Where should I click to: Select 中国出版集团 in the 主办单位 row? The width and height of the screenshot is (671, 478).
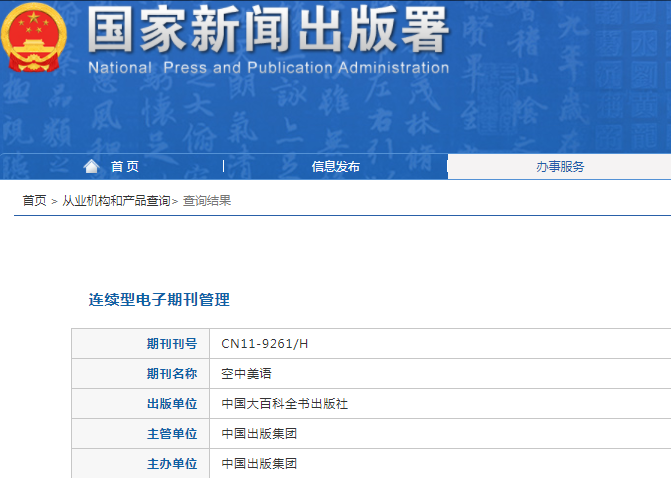[259, 463]
